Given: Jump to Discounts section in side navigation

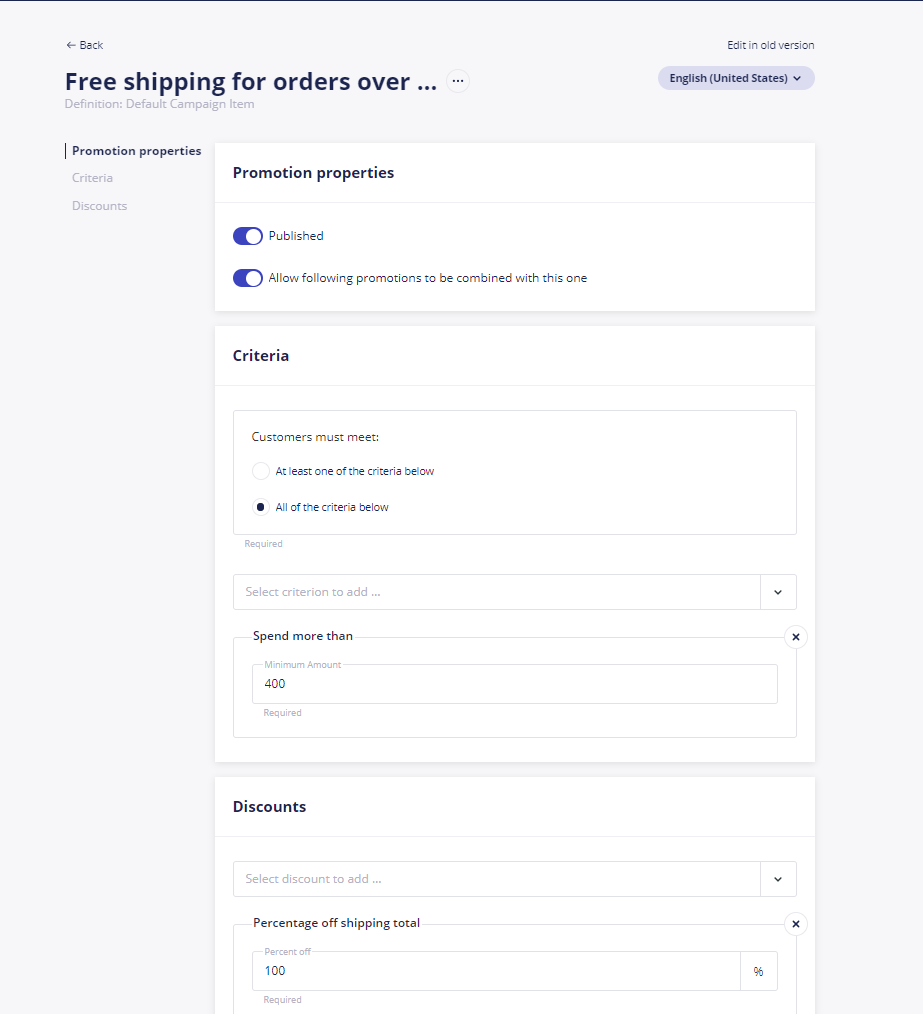Looking at the screenshot, I should (100, 206).
